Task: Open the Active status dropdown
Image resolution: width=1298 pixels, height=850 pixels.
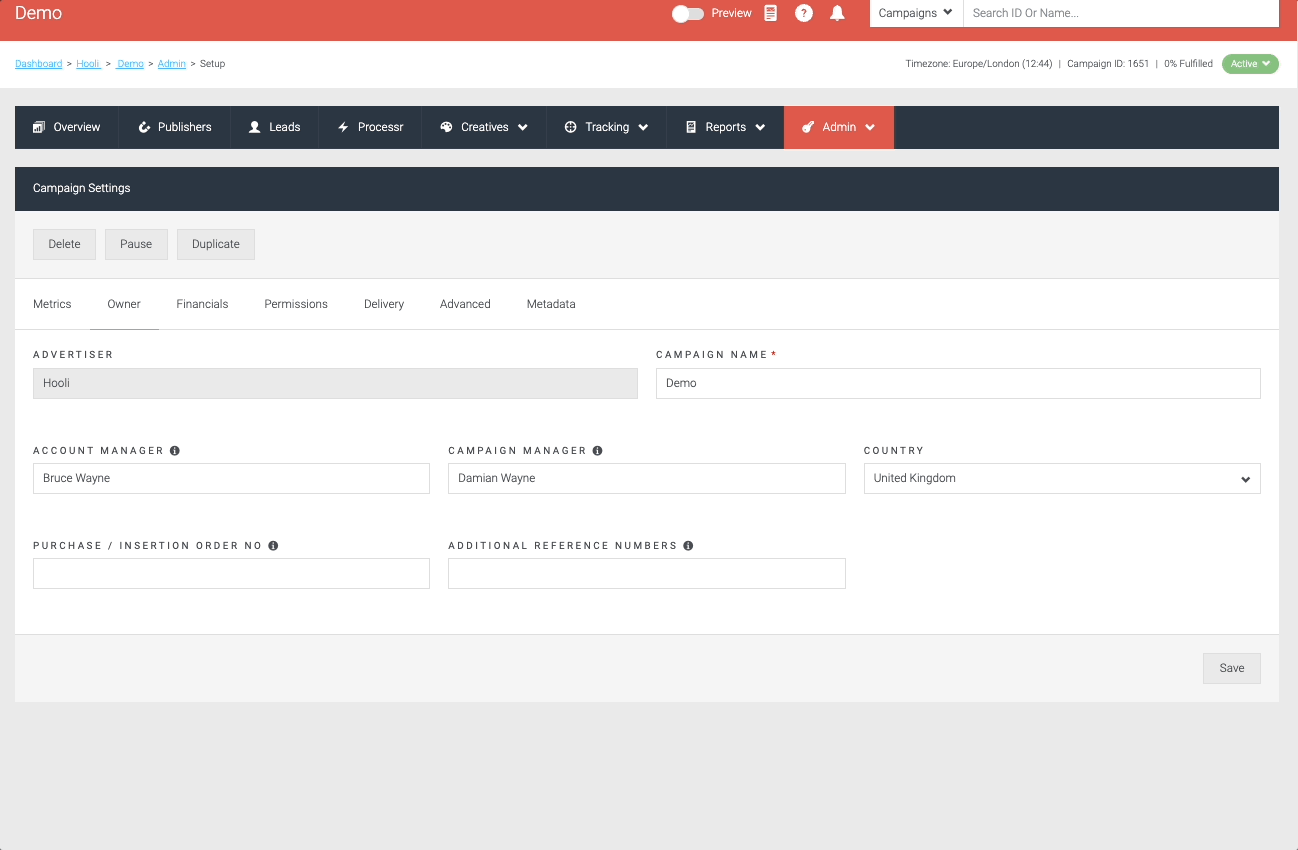Action: click(x=1250, y=64)
